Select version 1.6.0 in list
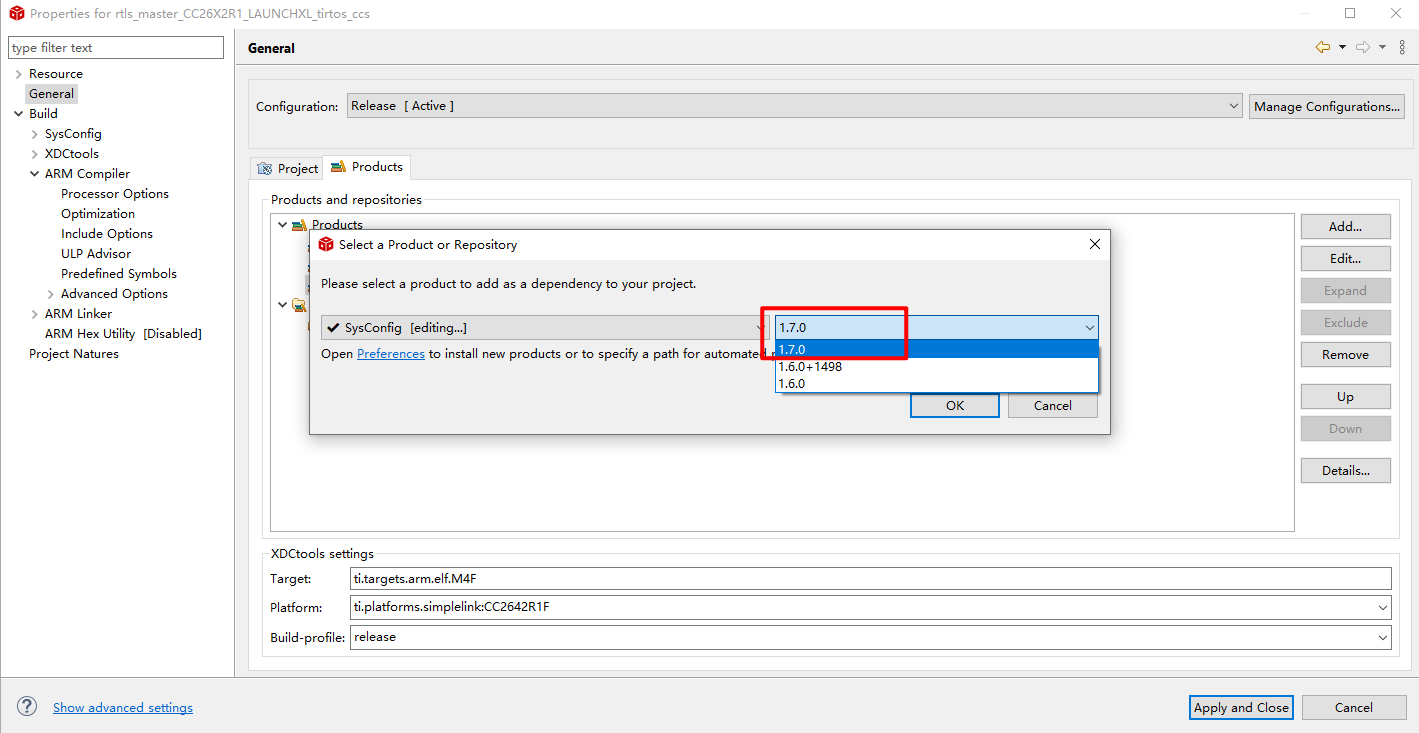1419x733 pixels. coord(936,383)
